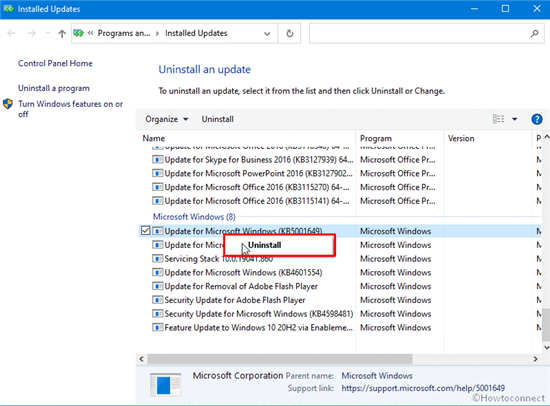Go forward with the Forward arrow
This screenshot has height=406, width=550.
pyautogui.click(x=32, y=33)
